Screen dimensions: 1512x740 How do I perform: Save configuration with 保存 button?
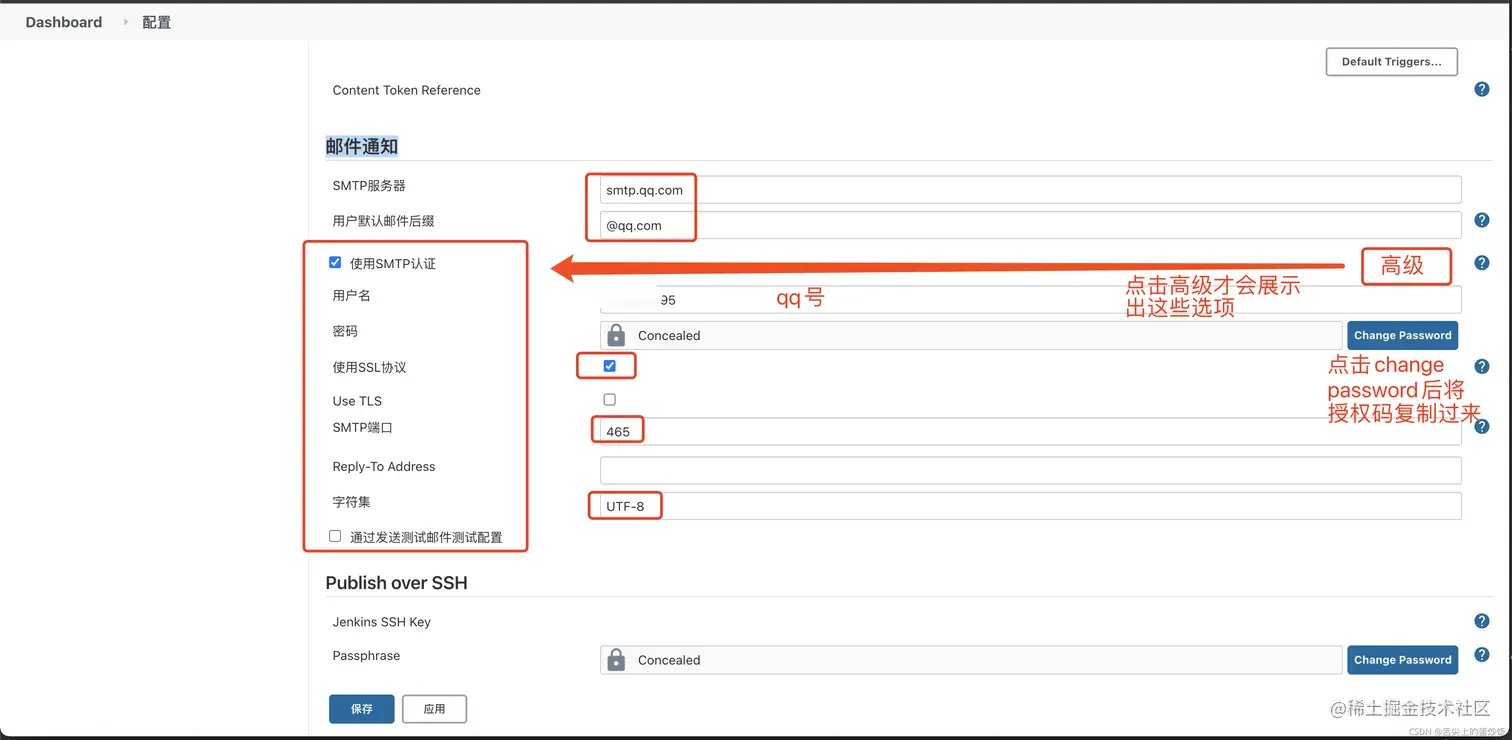pos(361,709)
